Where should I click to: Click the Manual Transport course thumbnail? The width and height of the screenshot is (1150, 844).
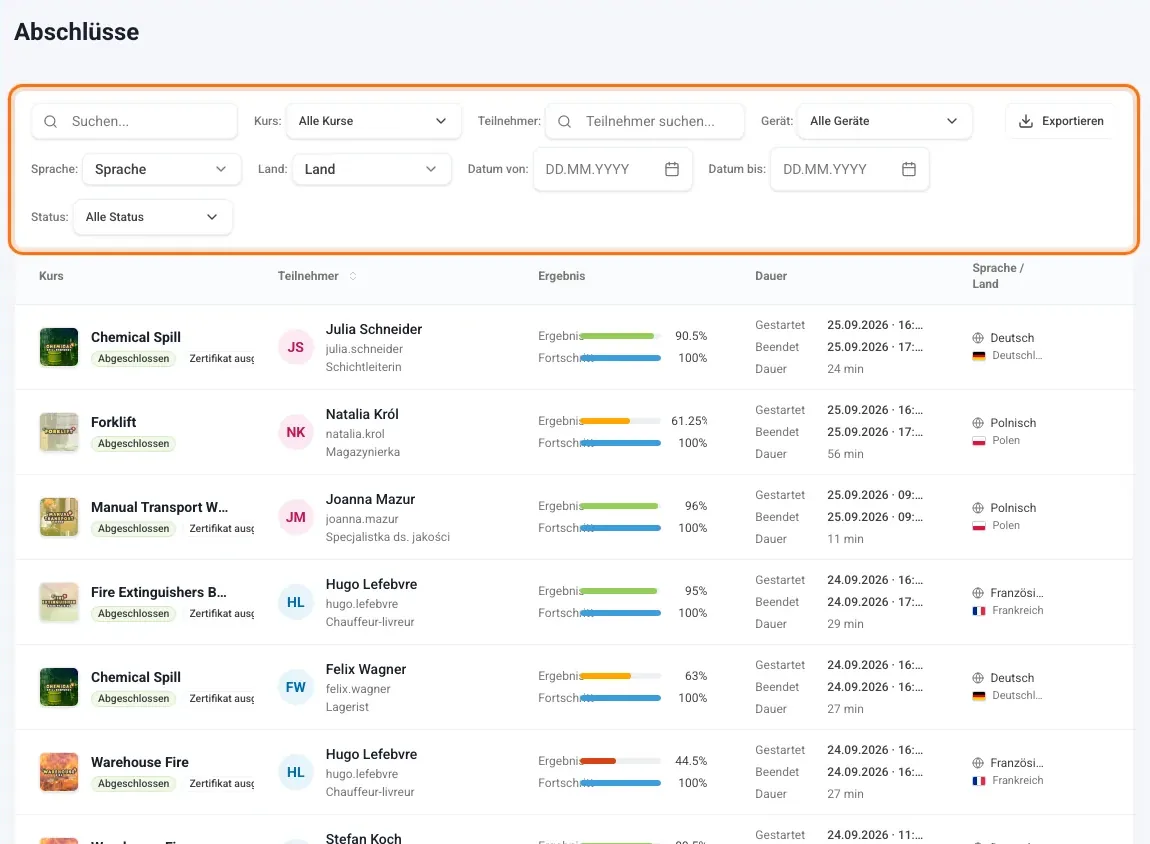pyautogui.click(x=59, y=518)
